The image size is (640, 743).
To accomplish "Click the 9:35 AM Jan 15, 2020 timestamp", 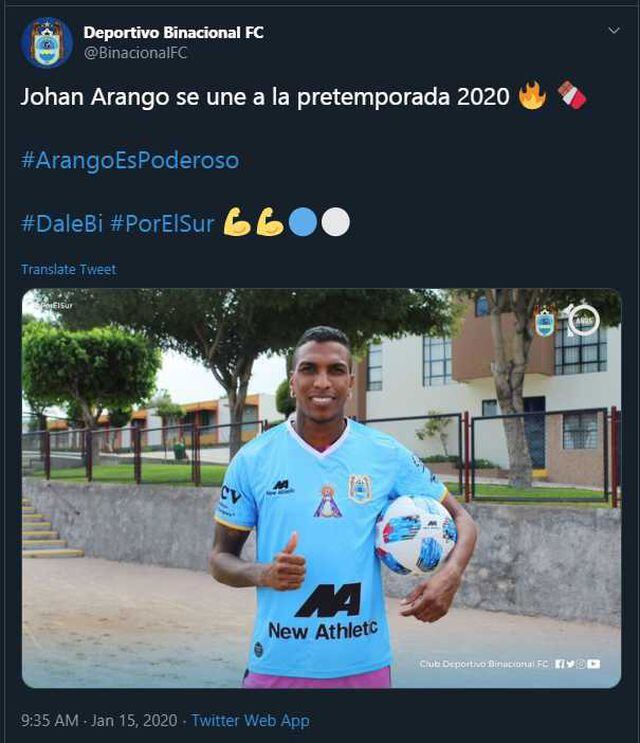I will pyautogui.click(x=99, y=720).
